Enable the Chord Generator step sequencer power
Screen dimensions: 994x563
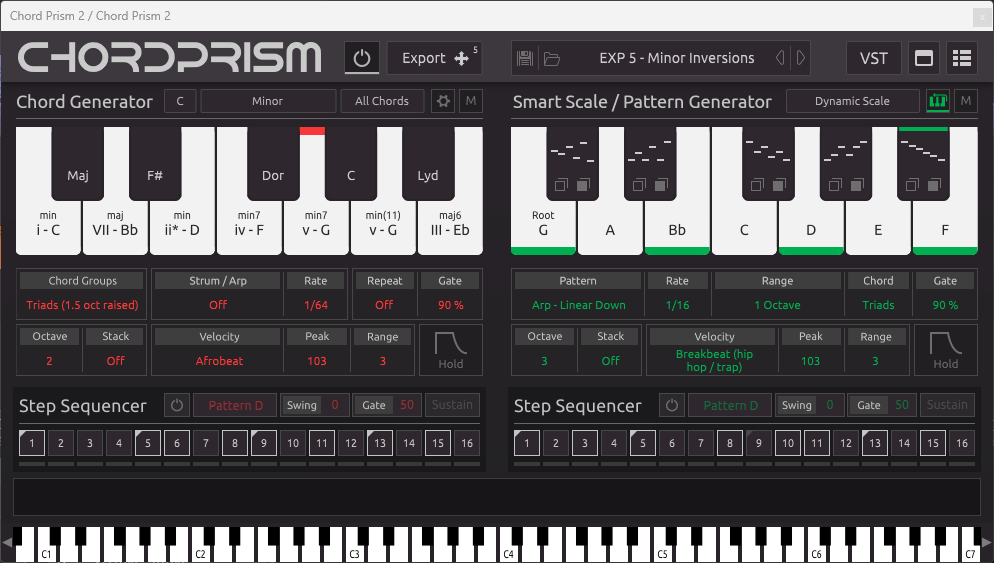177,405
